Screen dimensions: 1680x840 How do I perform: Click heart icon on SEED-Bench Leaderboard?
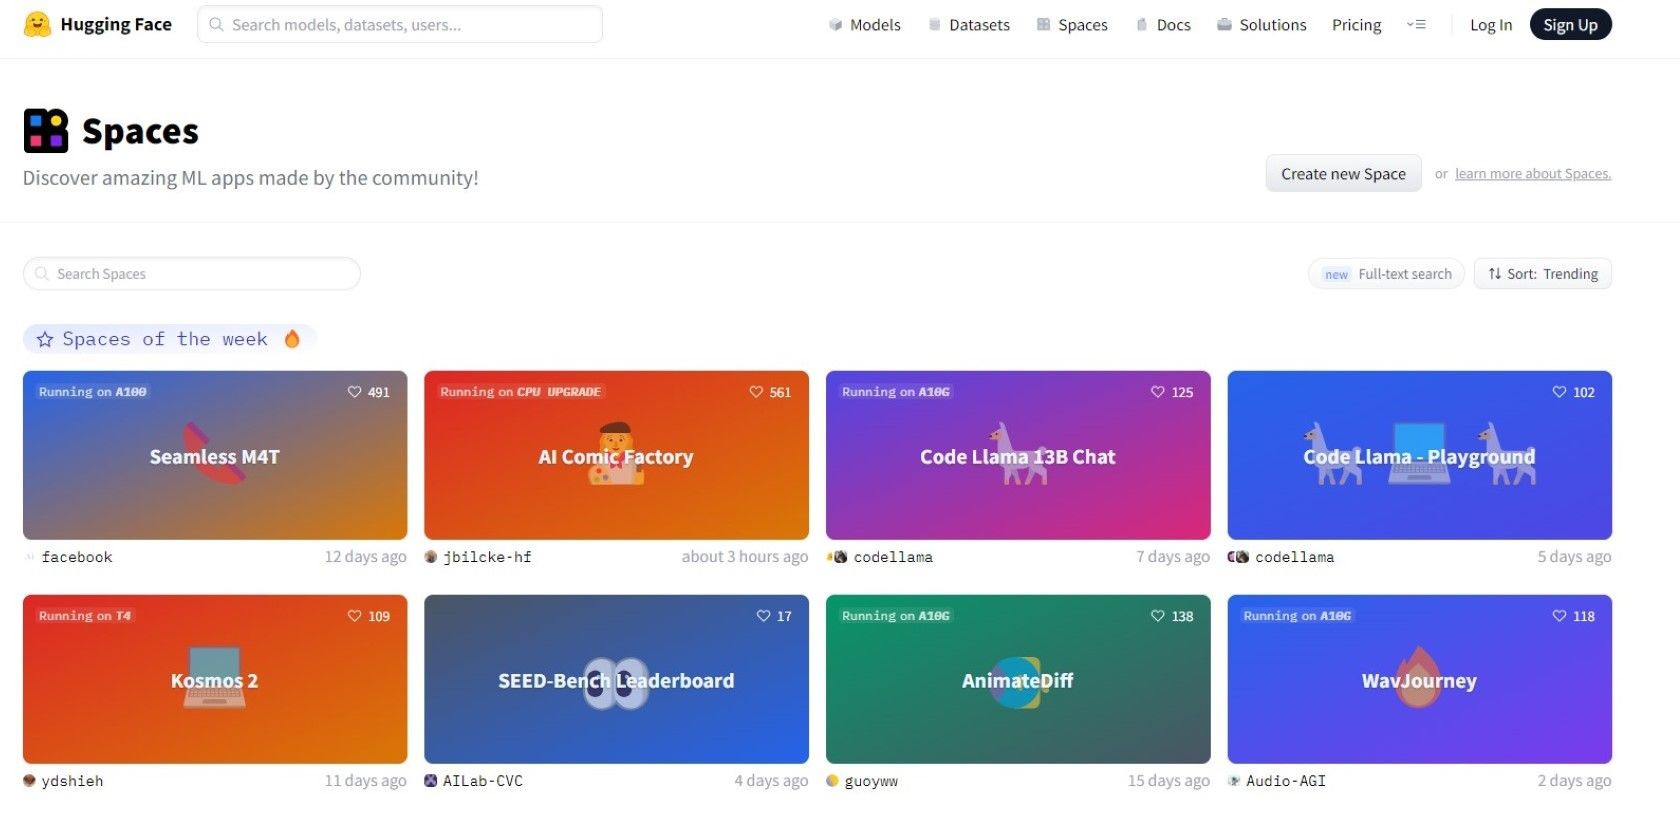[763, 616]
